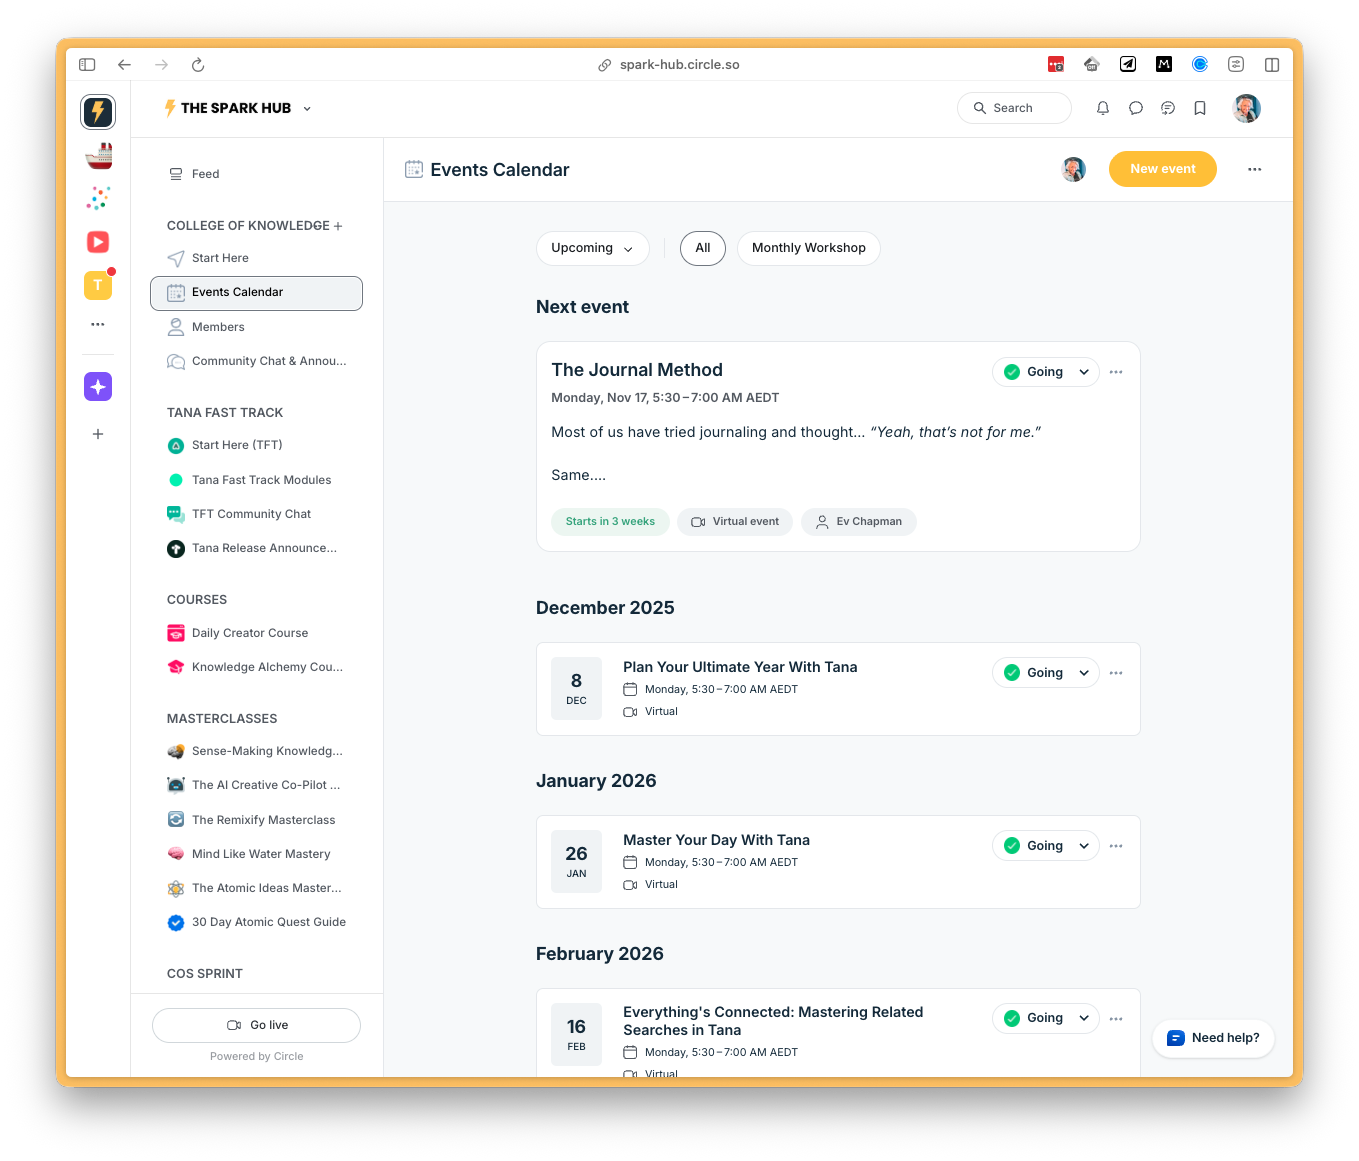
Task: Open The Journal Method event title
Action: tap(637, 370)
